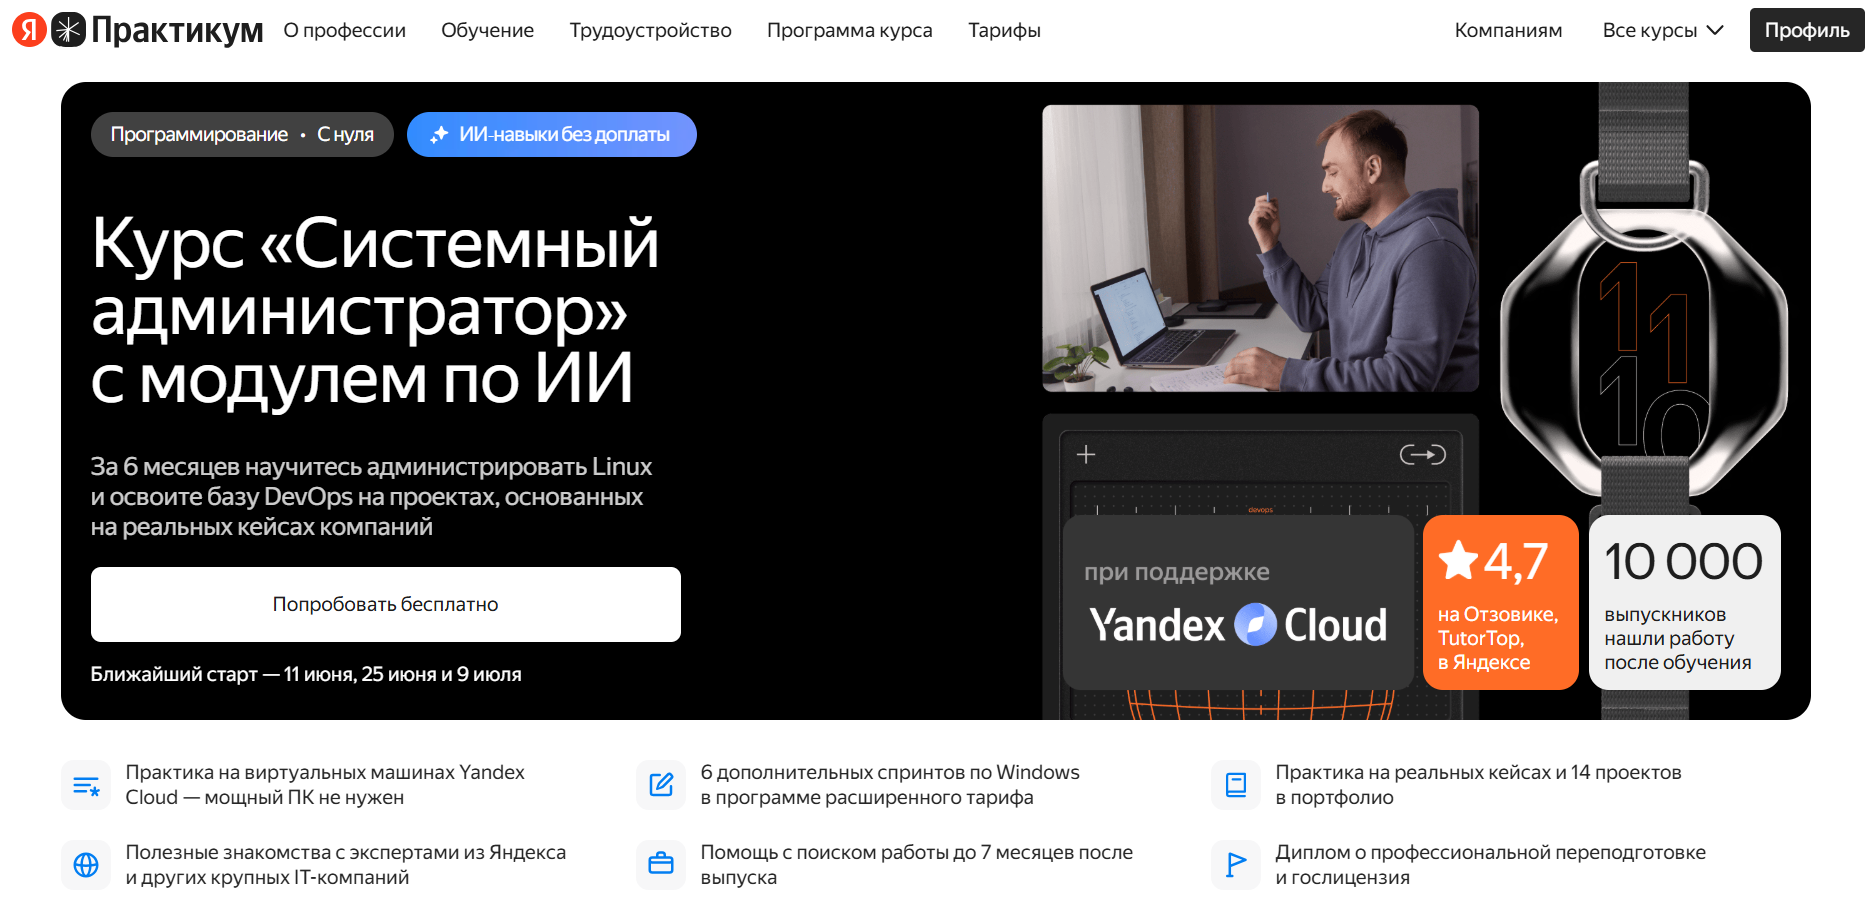Click the list-star icon beside Yandex Cloud practice

[x=86, y=785]
